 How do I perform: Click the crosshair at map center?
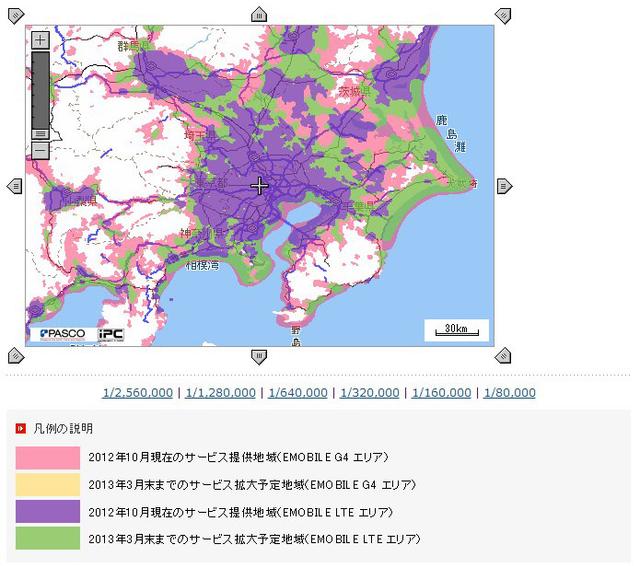260,186
